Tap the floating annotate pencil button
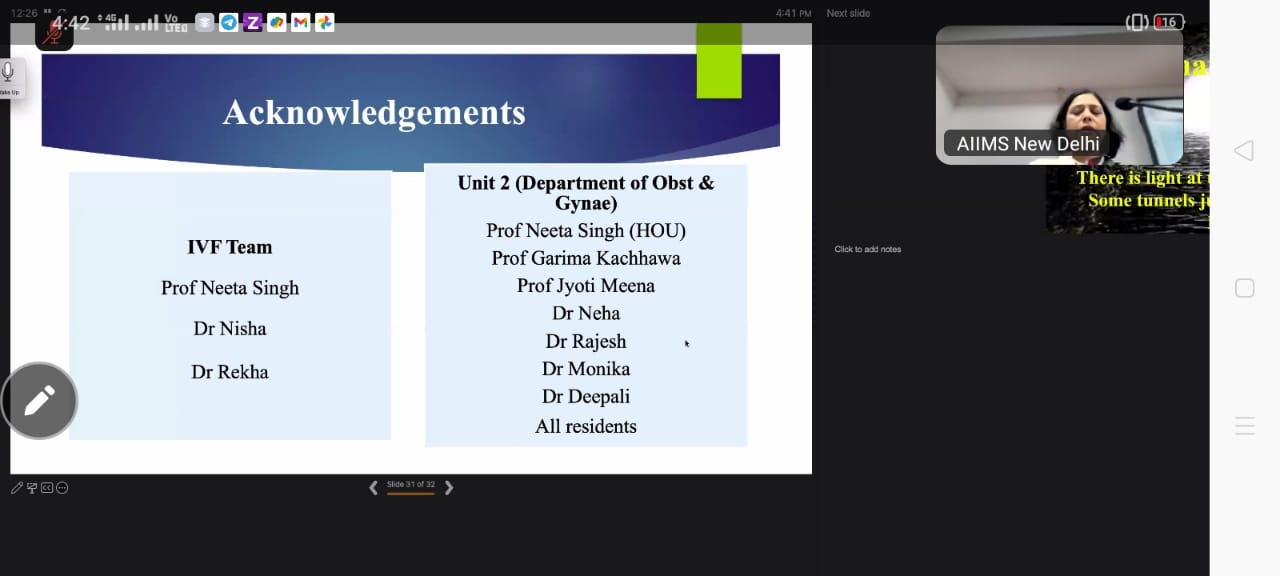Screen dimensions: 1280x576 point(39,401)
